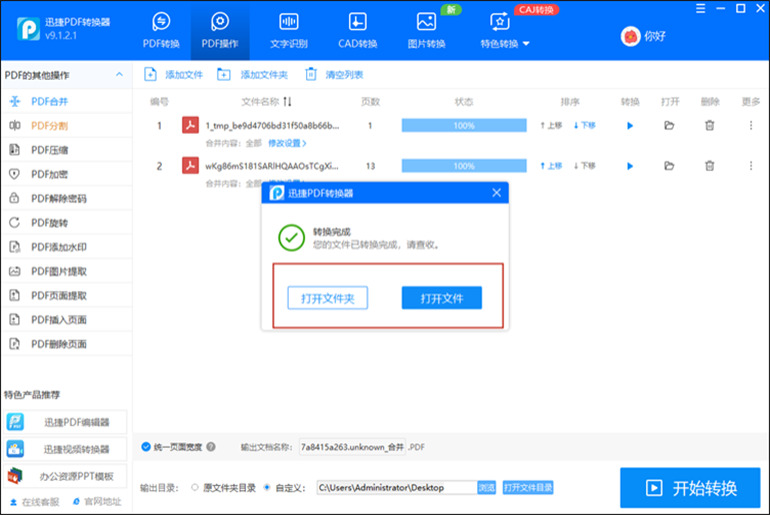Viewport: 770px width, 515px height.
Task: Click the 100% progress bar of file 2
Action: [x=464, y=166]
